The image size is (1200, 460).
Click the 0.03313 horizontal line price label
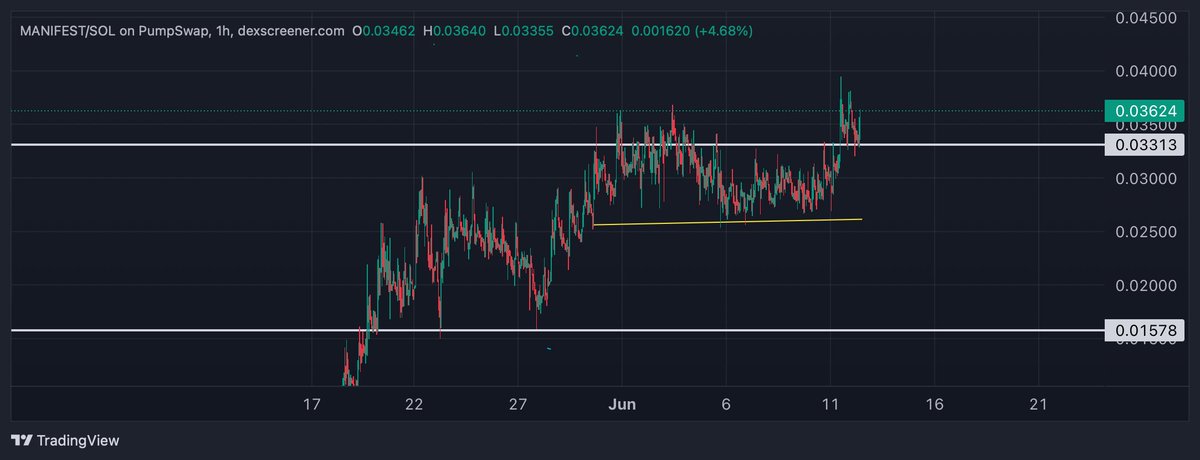pyautogui.click(x=1144, y=145)
